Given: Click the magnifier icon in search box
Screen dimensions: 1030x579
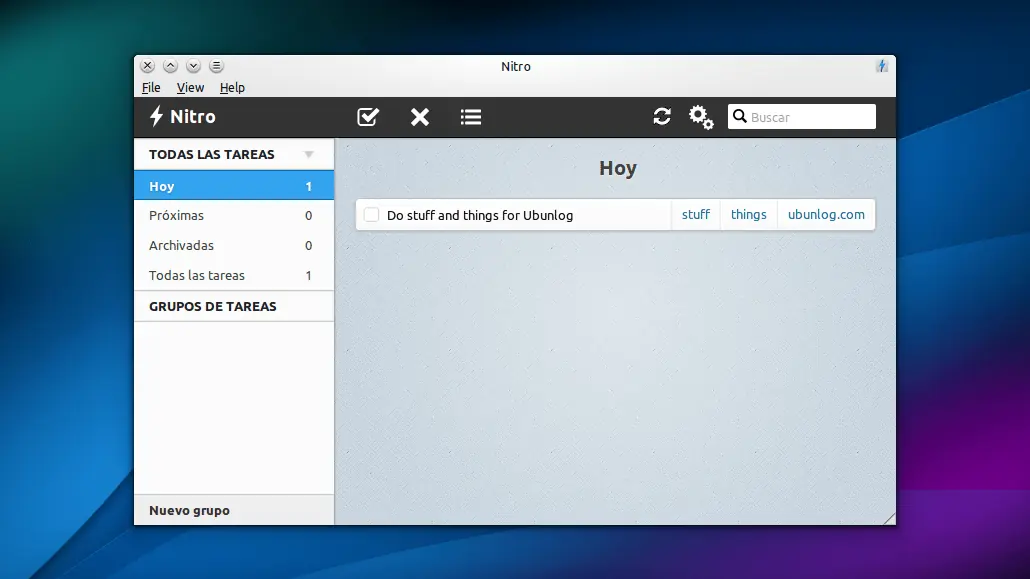Looking at the screenshot, I should tap(740, 116).
